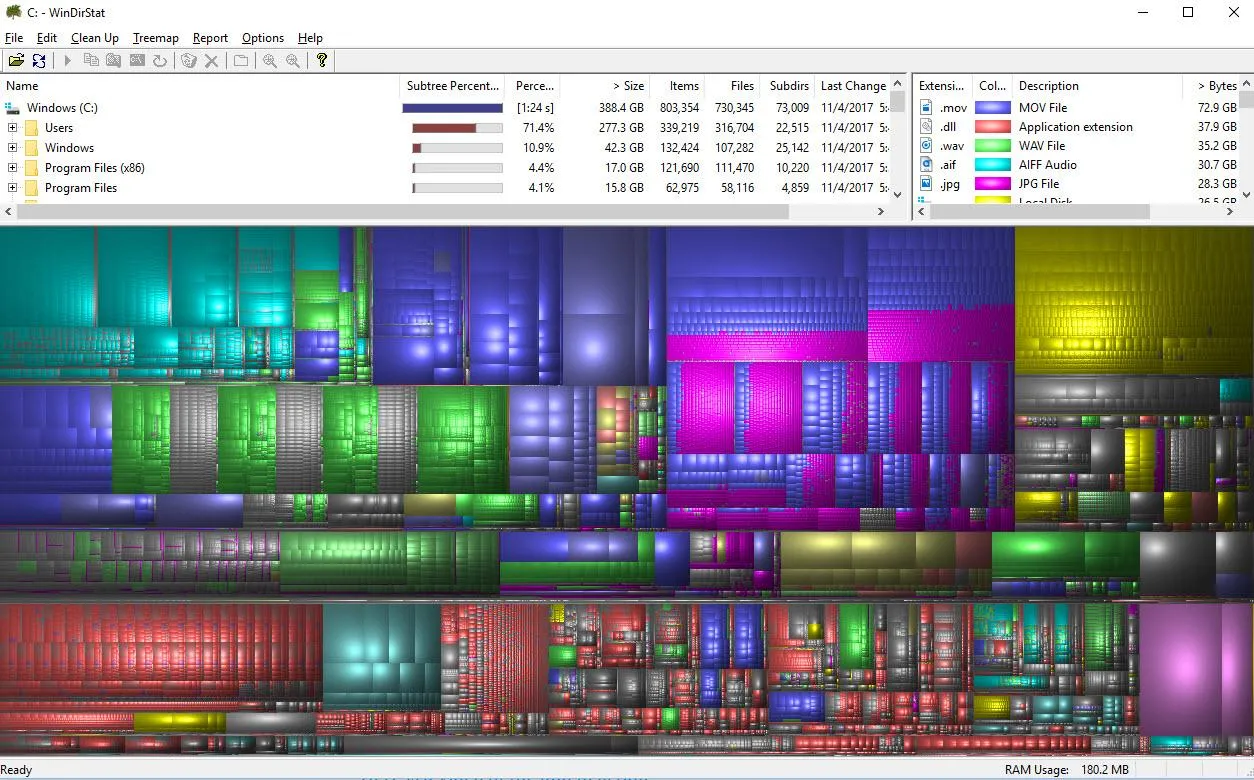This screenshot has height=780, width=1254.
Task: Click the Delete to Recycle Bin icon
Action: point(188,61)
